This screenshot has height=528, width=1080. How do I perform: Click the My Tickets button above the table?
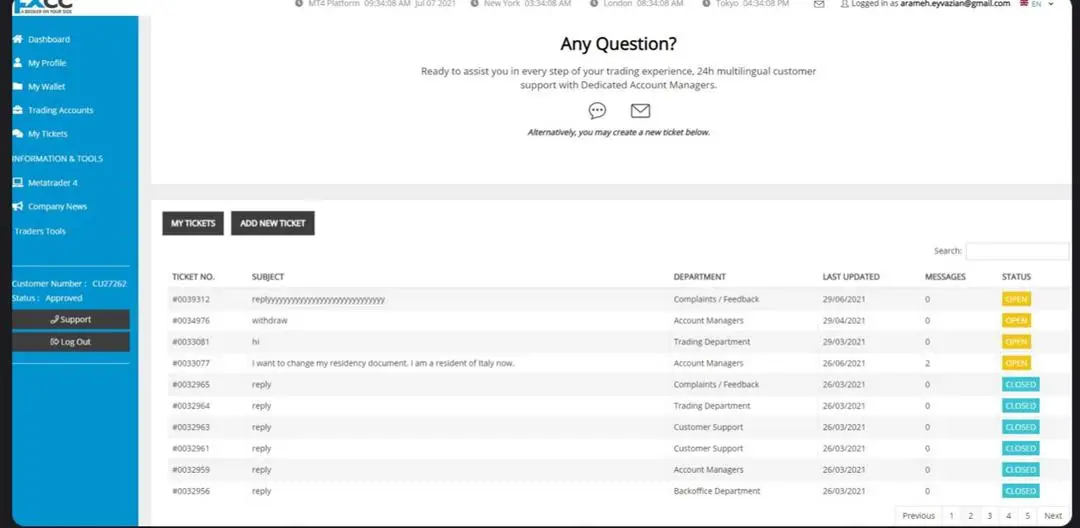pyautogui.click(x=193, y=223)
